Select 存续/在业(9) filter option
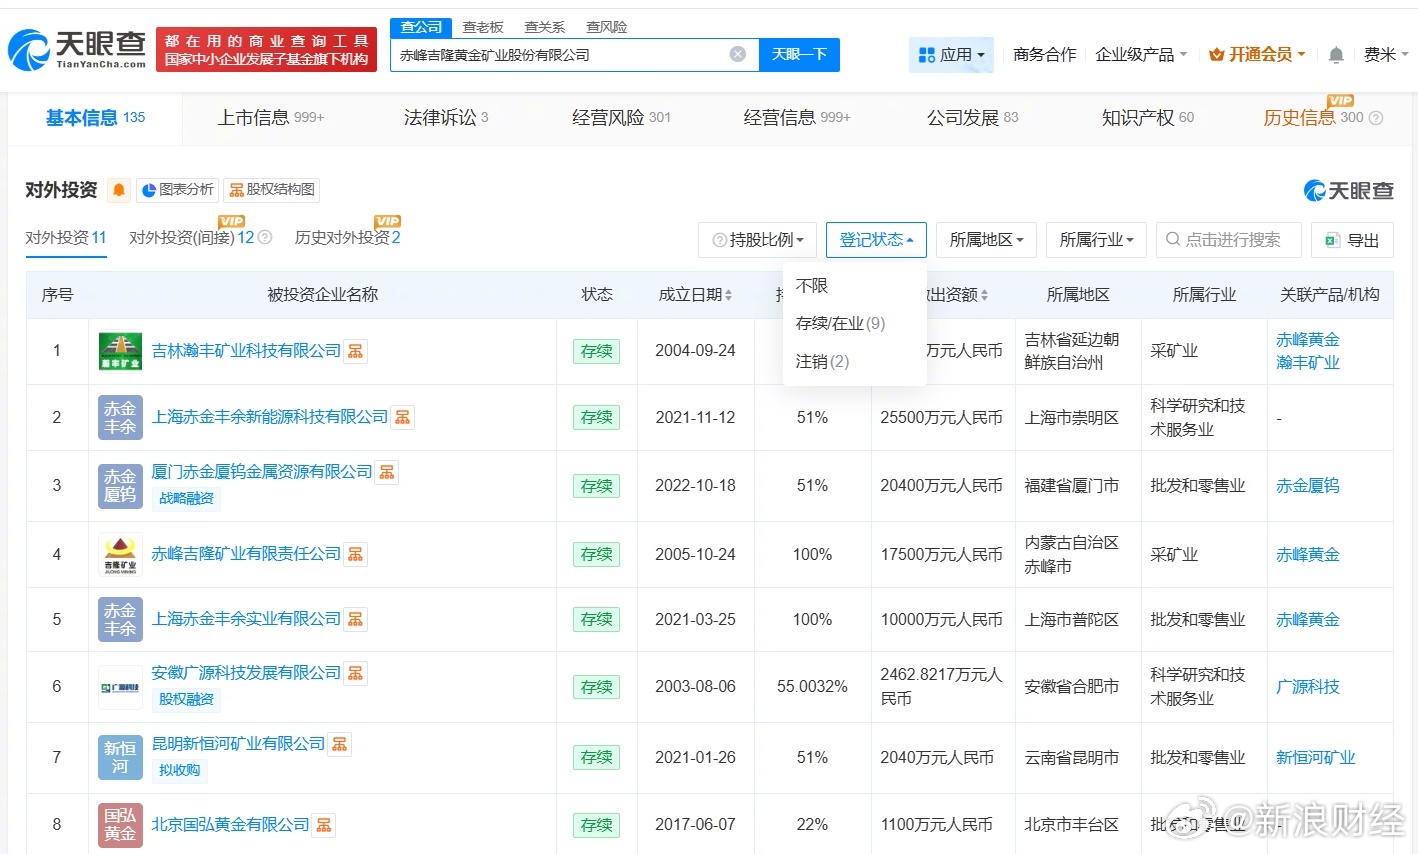 click(840, 323)
